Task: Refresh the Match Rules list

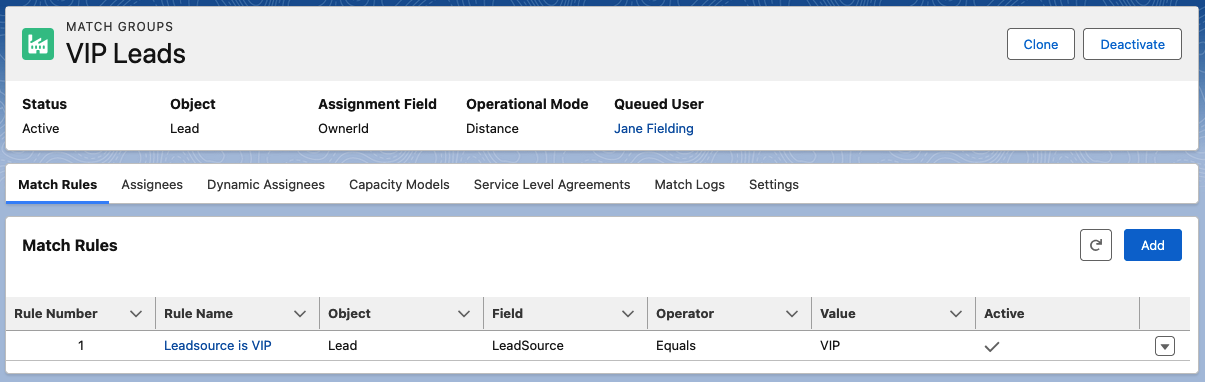Action: point(1096,245)
